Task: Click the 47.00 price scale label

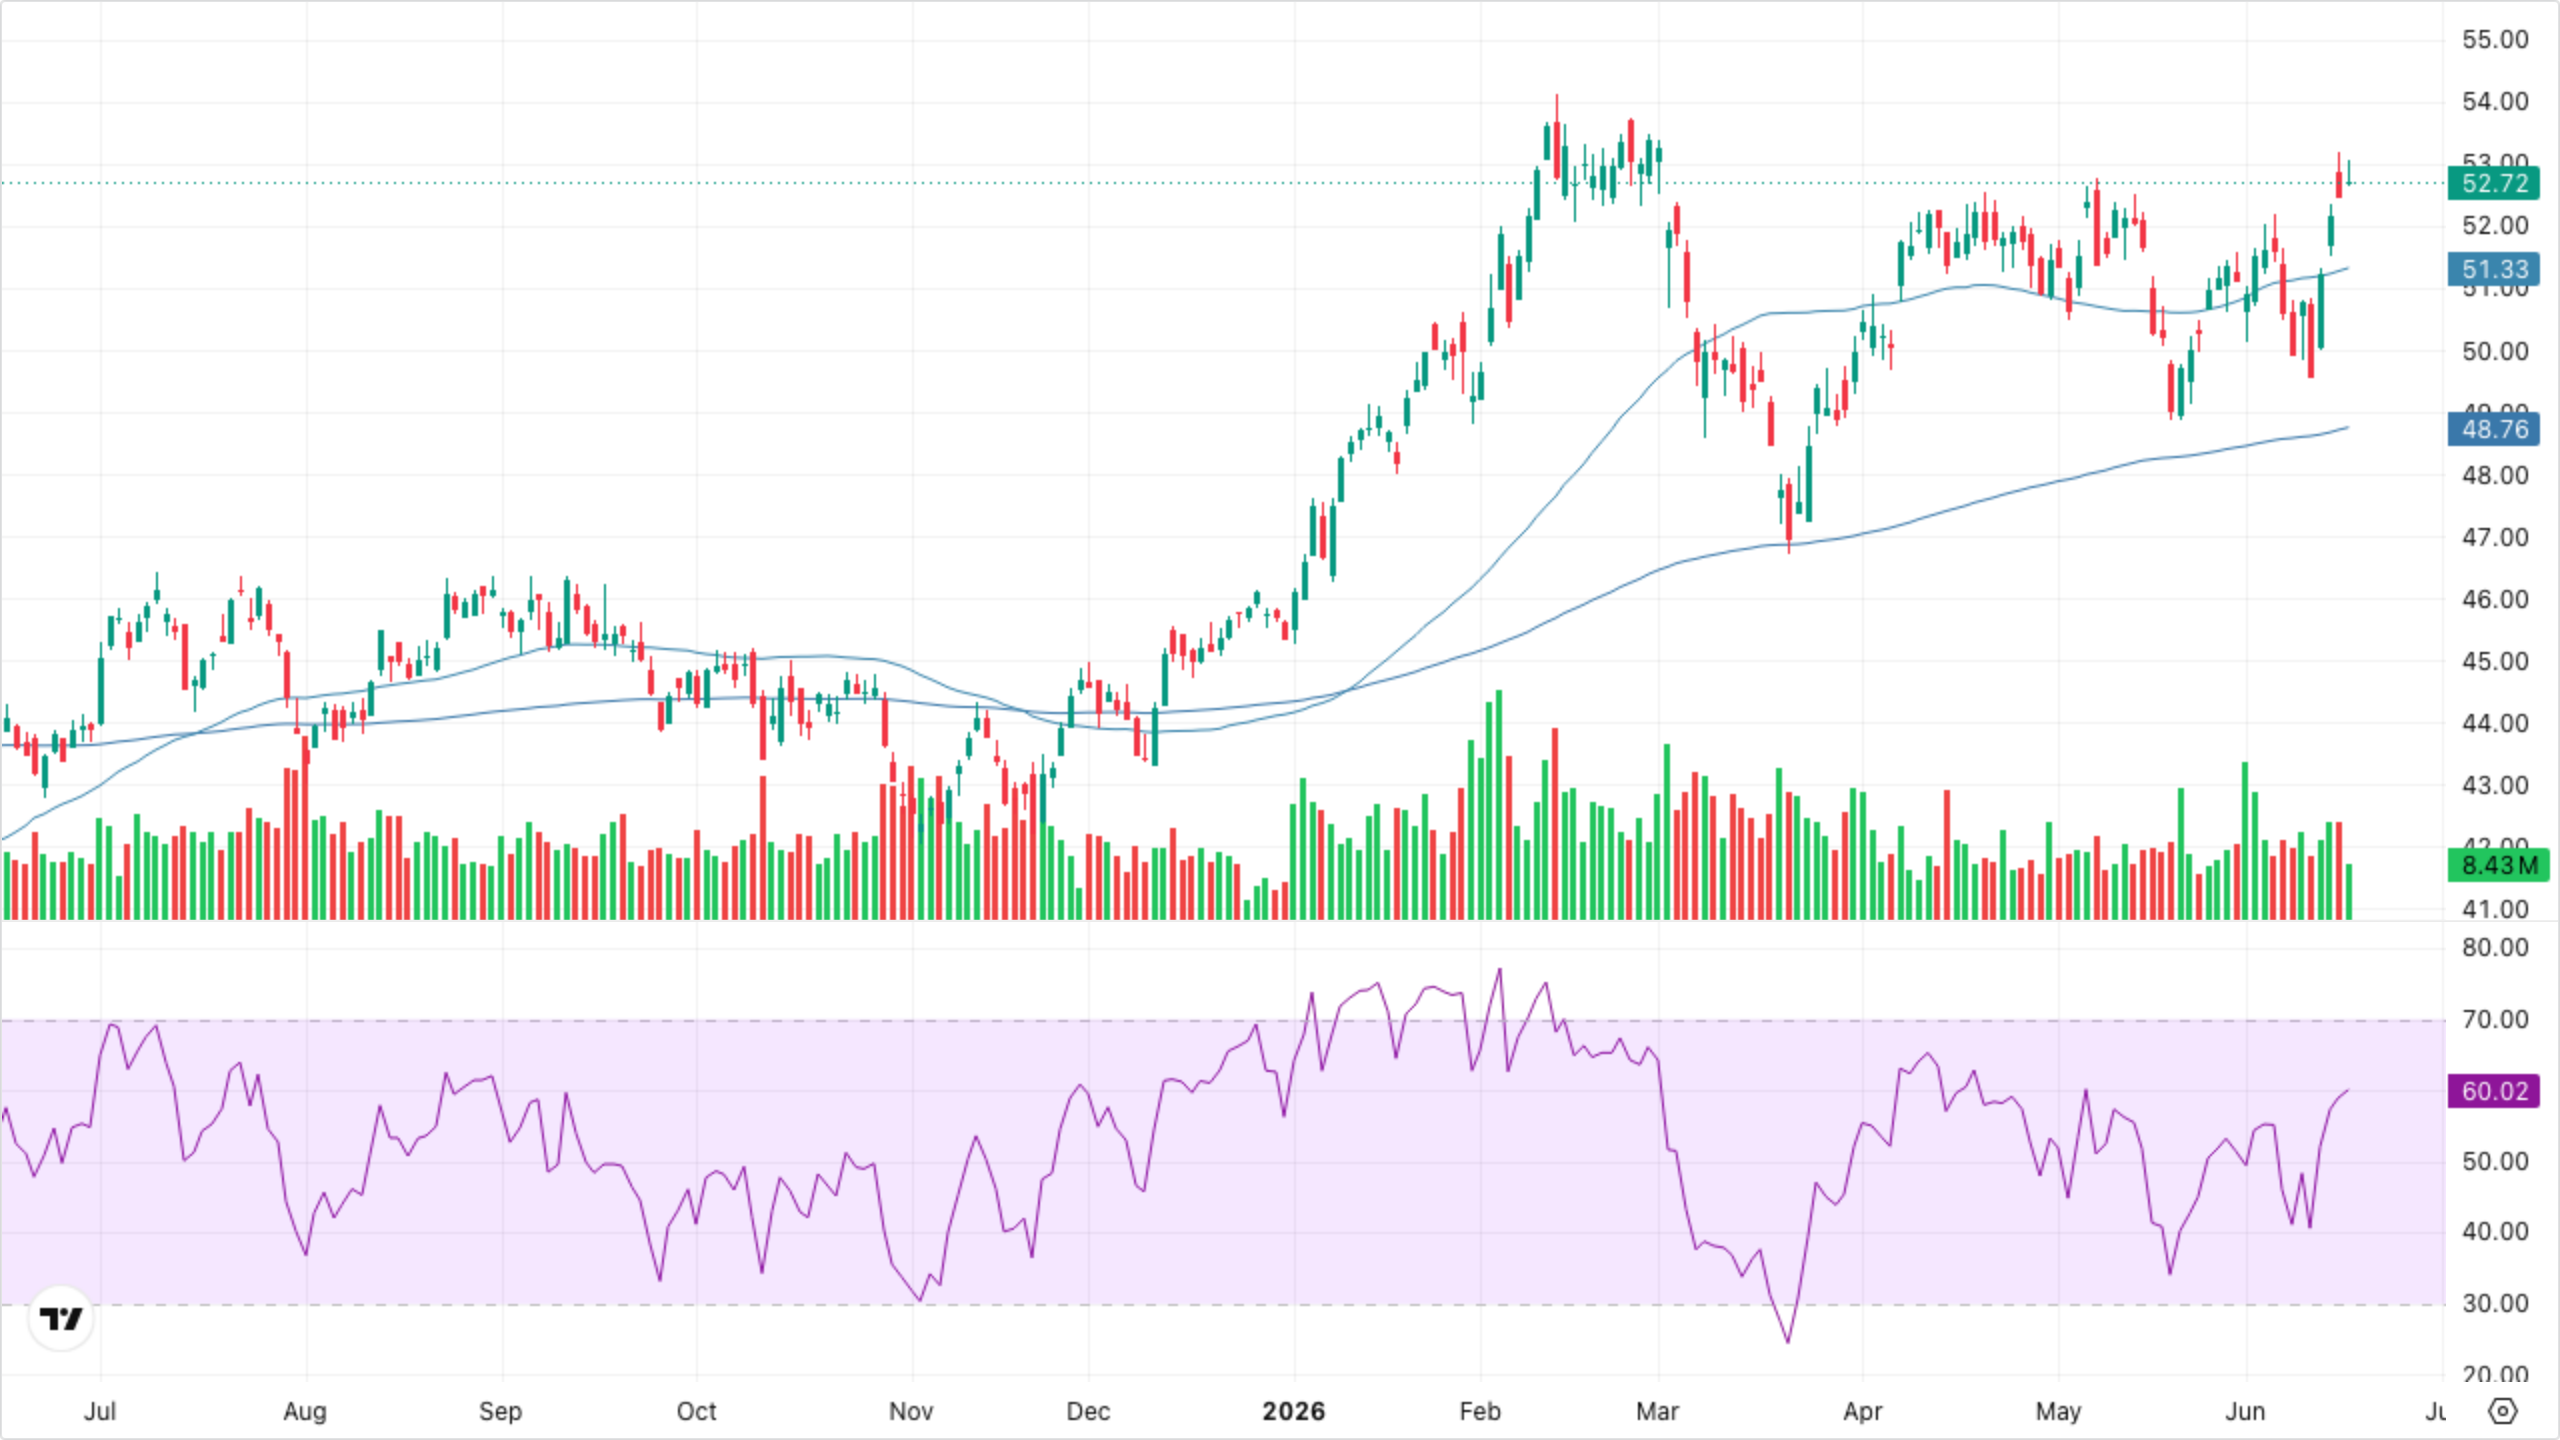Action: pos(2494,537)
